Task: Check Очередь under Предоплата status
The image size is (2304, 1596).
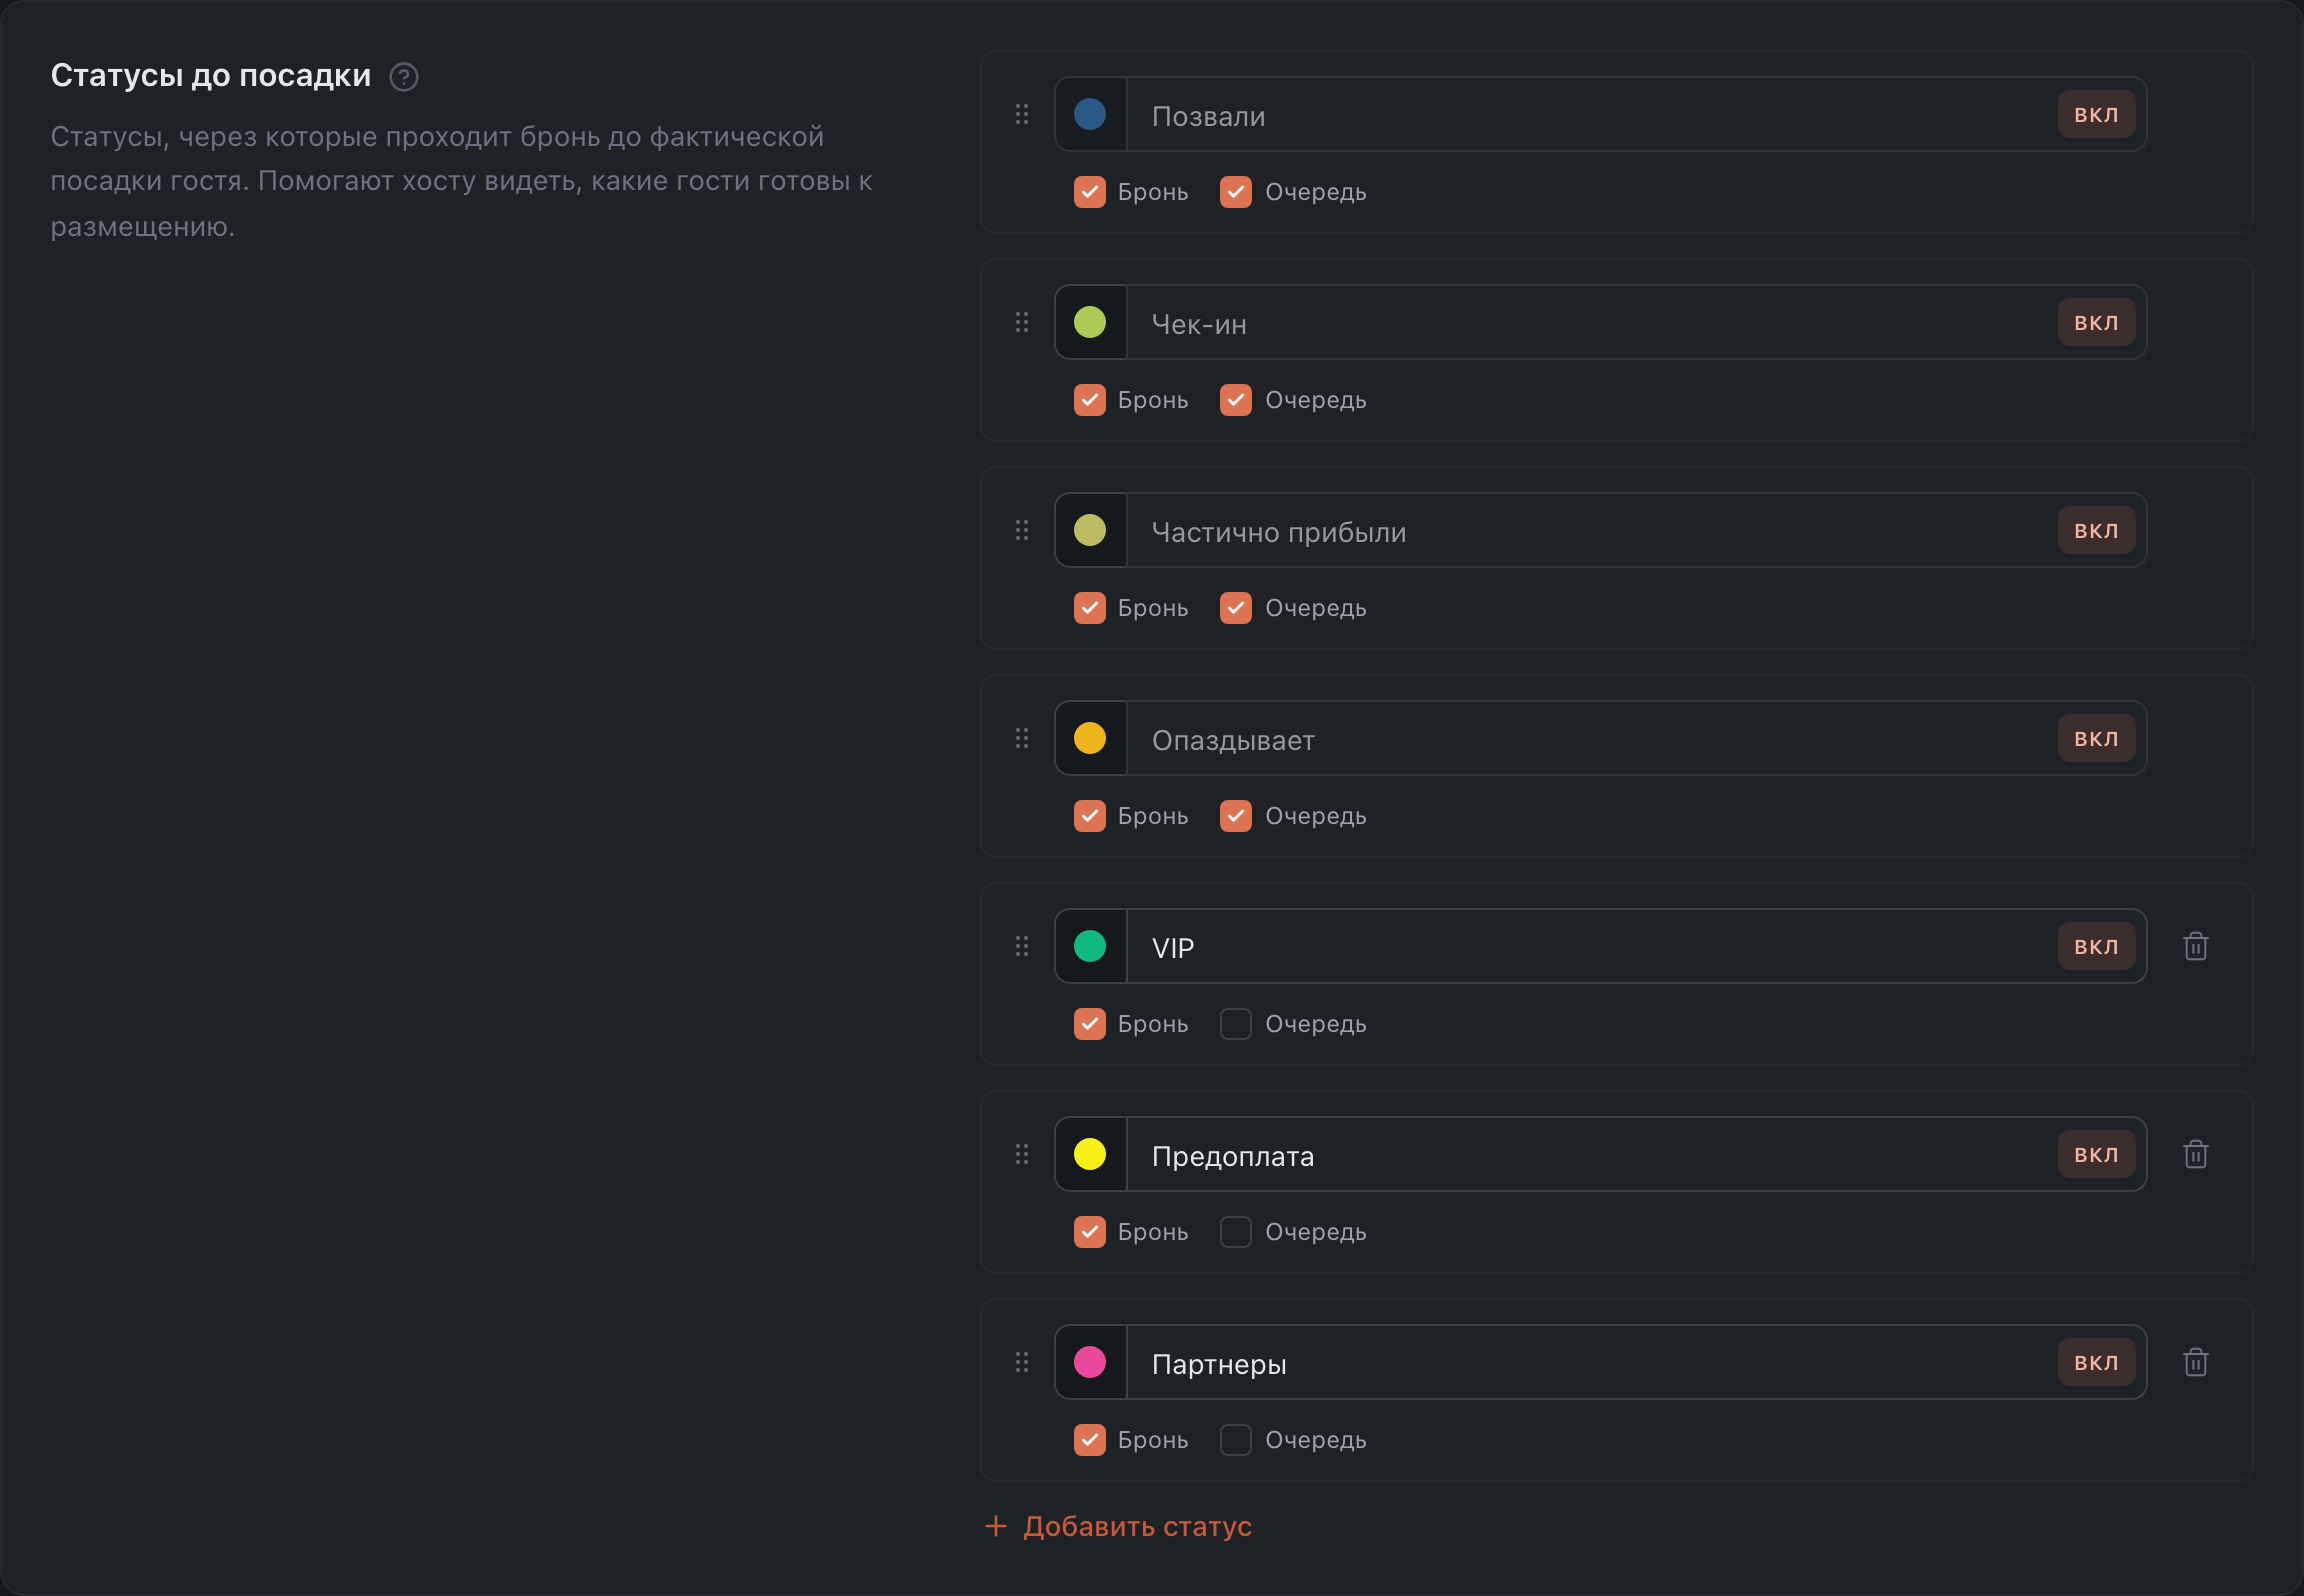Action: pos(1236,1232)
